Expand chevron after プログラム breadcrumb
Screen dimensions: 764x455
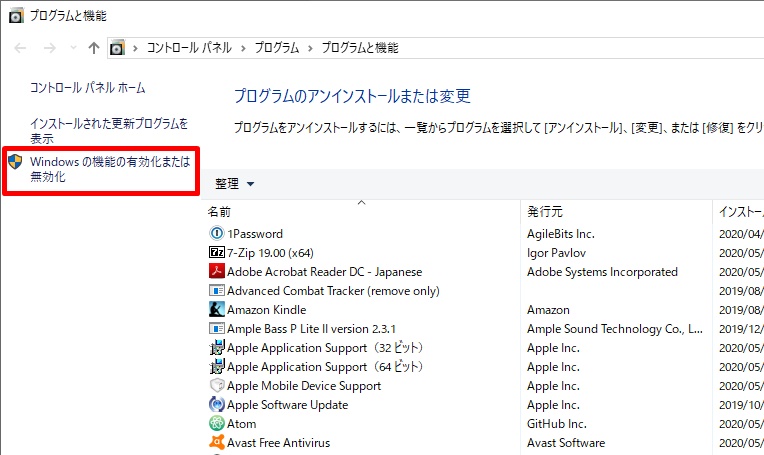click(310, 48)
